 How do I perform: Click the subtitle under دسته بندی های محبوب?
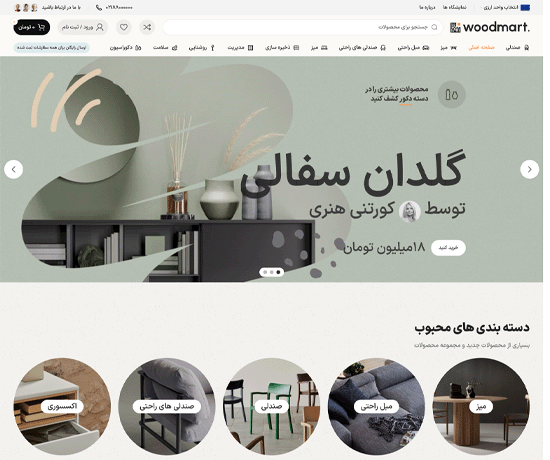pyautogui.click(x=472, y=345)
